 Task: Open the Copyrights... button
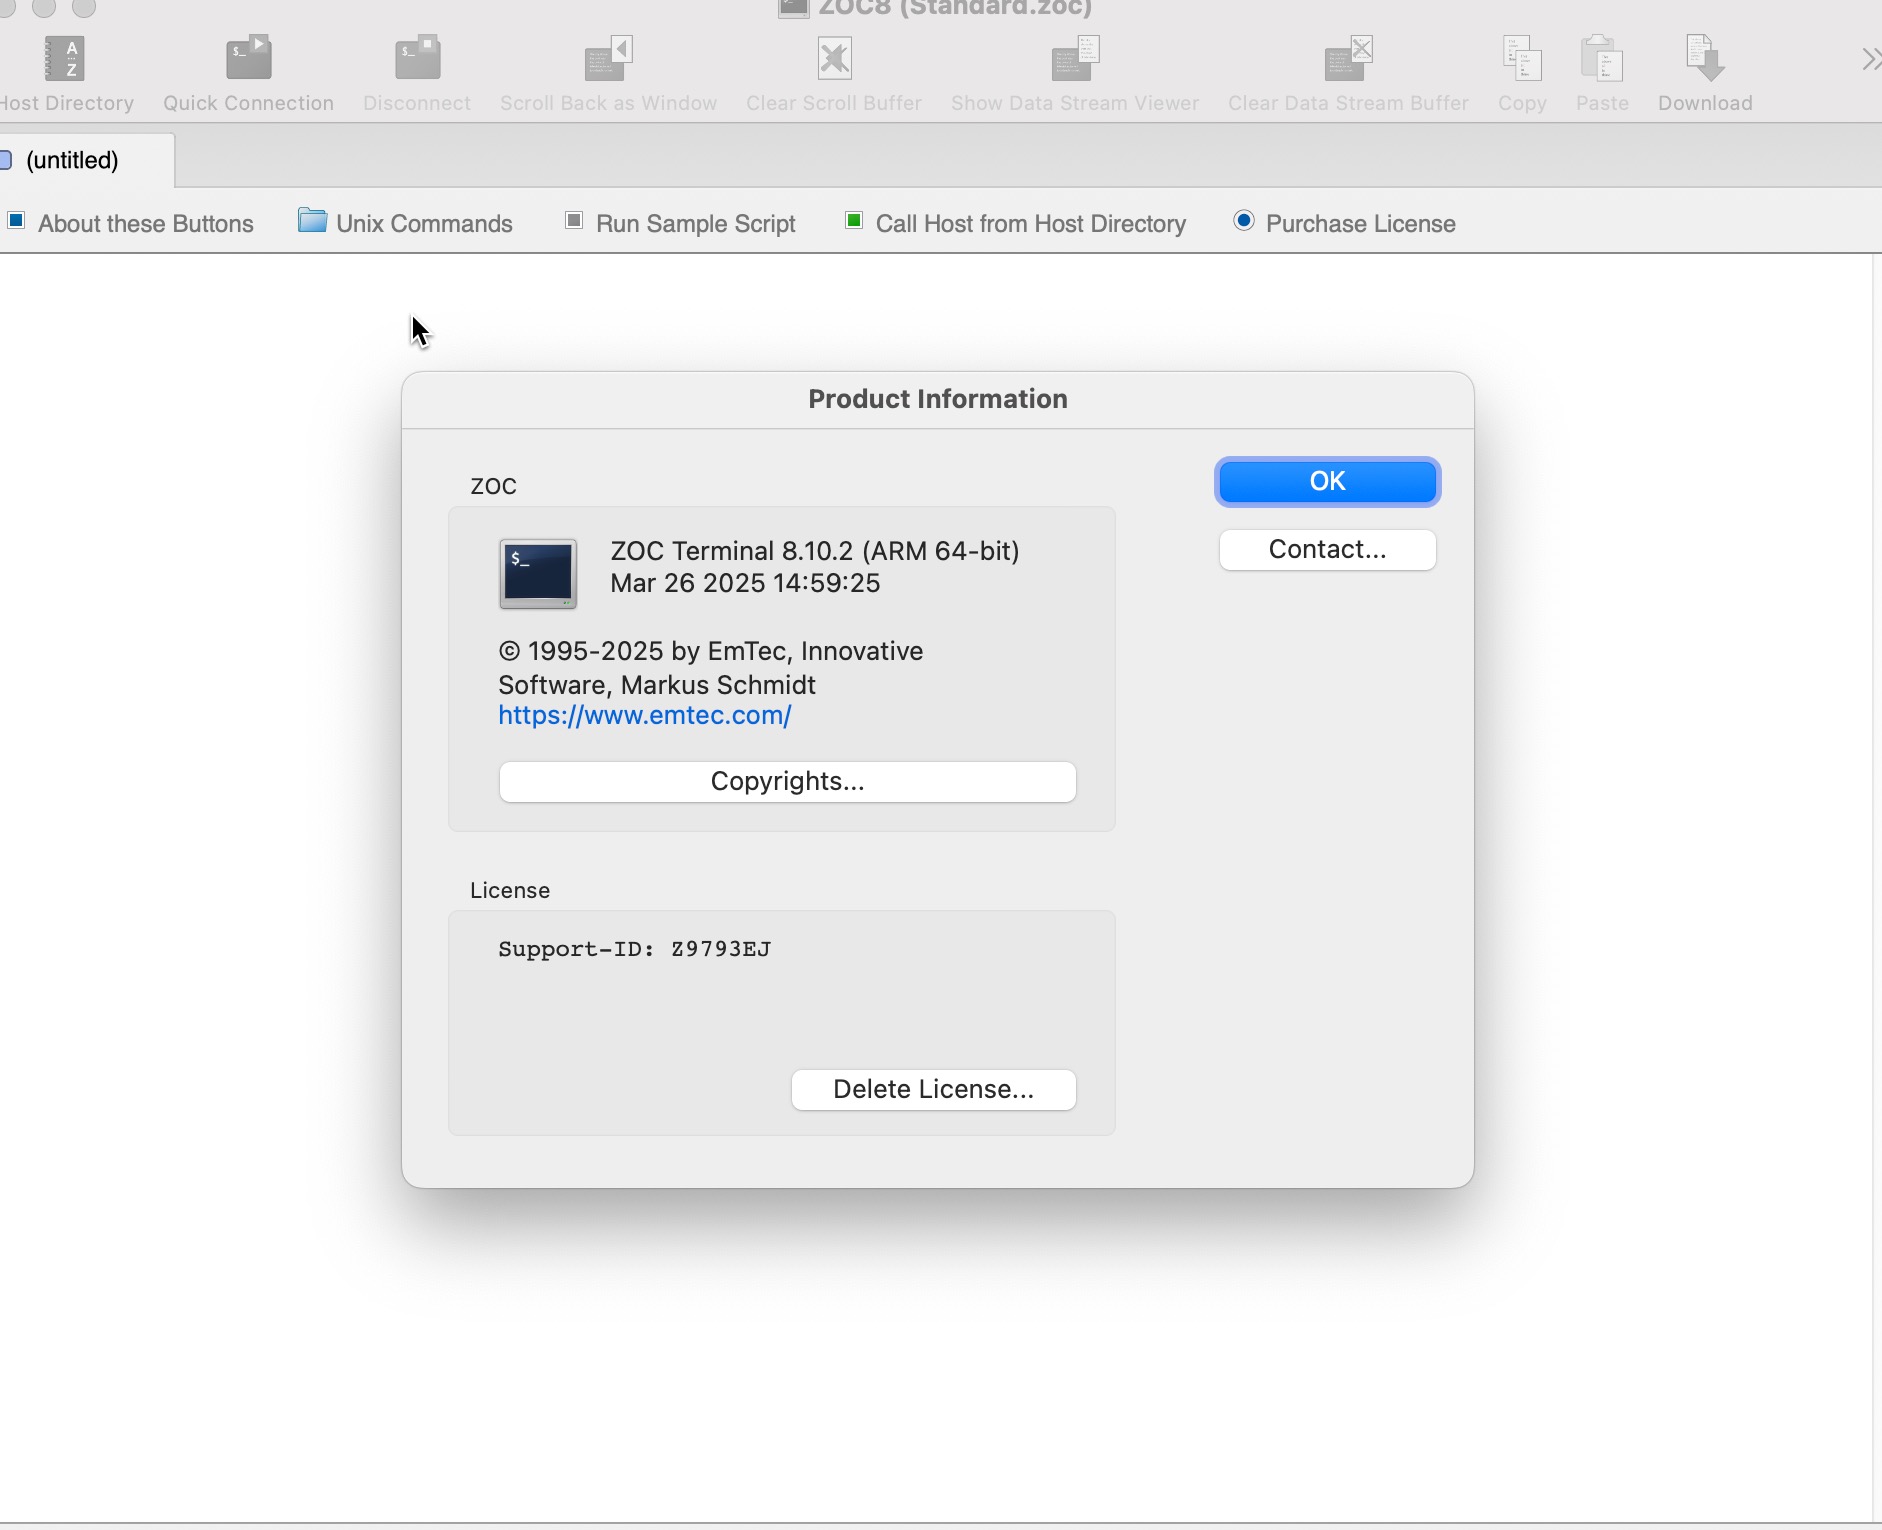[787, 782]
